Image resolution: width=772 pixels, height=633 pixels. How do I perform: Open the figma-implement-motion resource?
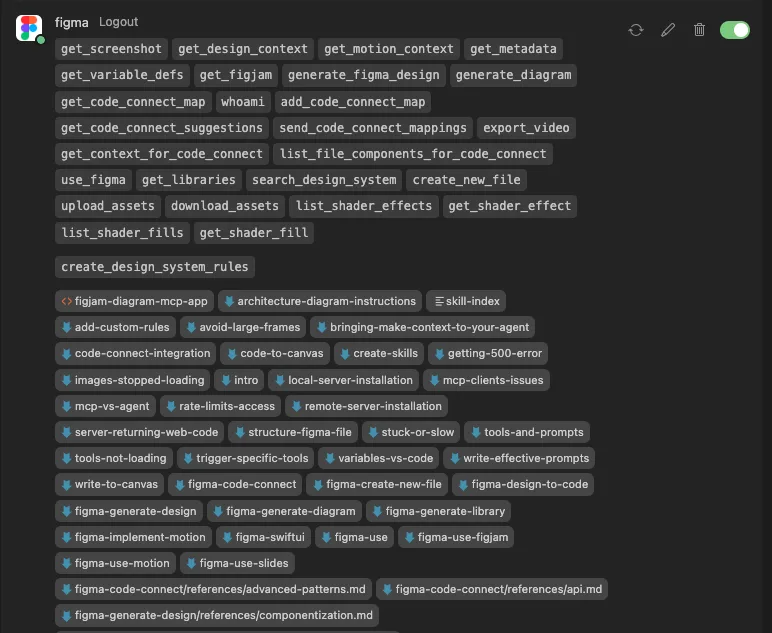pos(133,538)
